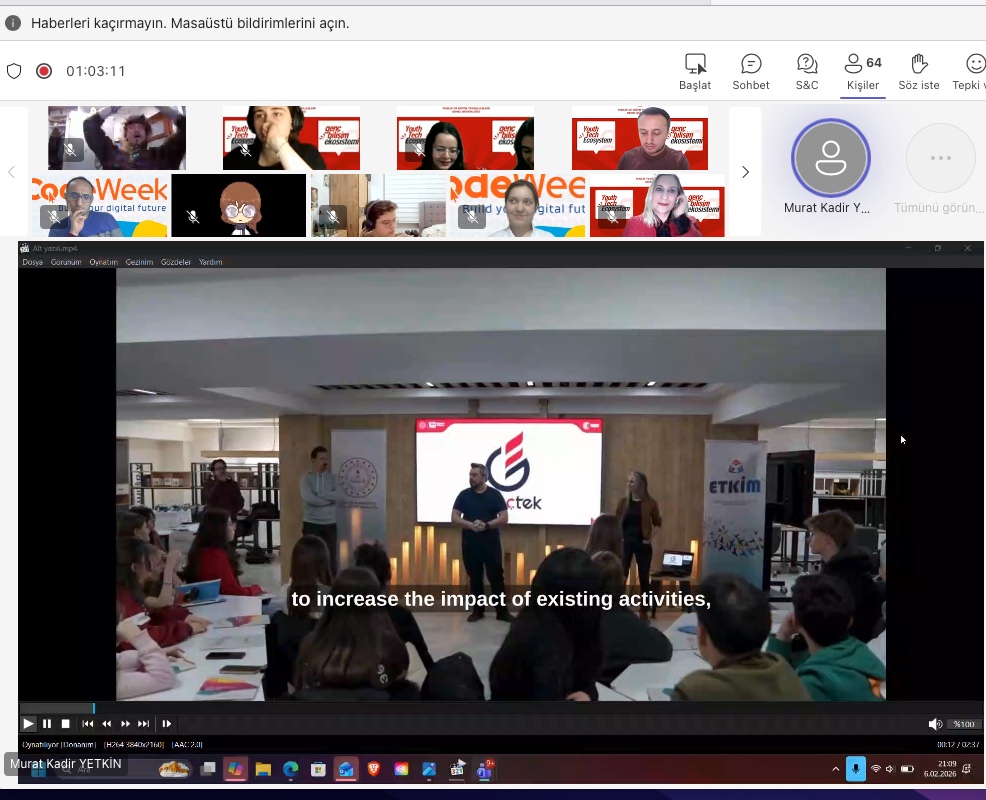Pause the video in media player
Viewport: 986px width, 800px height.
click(47, 724)
